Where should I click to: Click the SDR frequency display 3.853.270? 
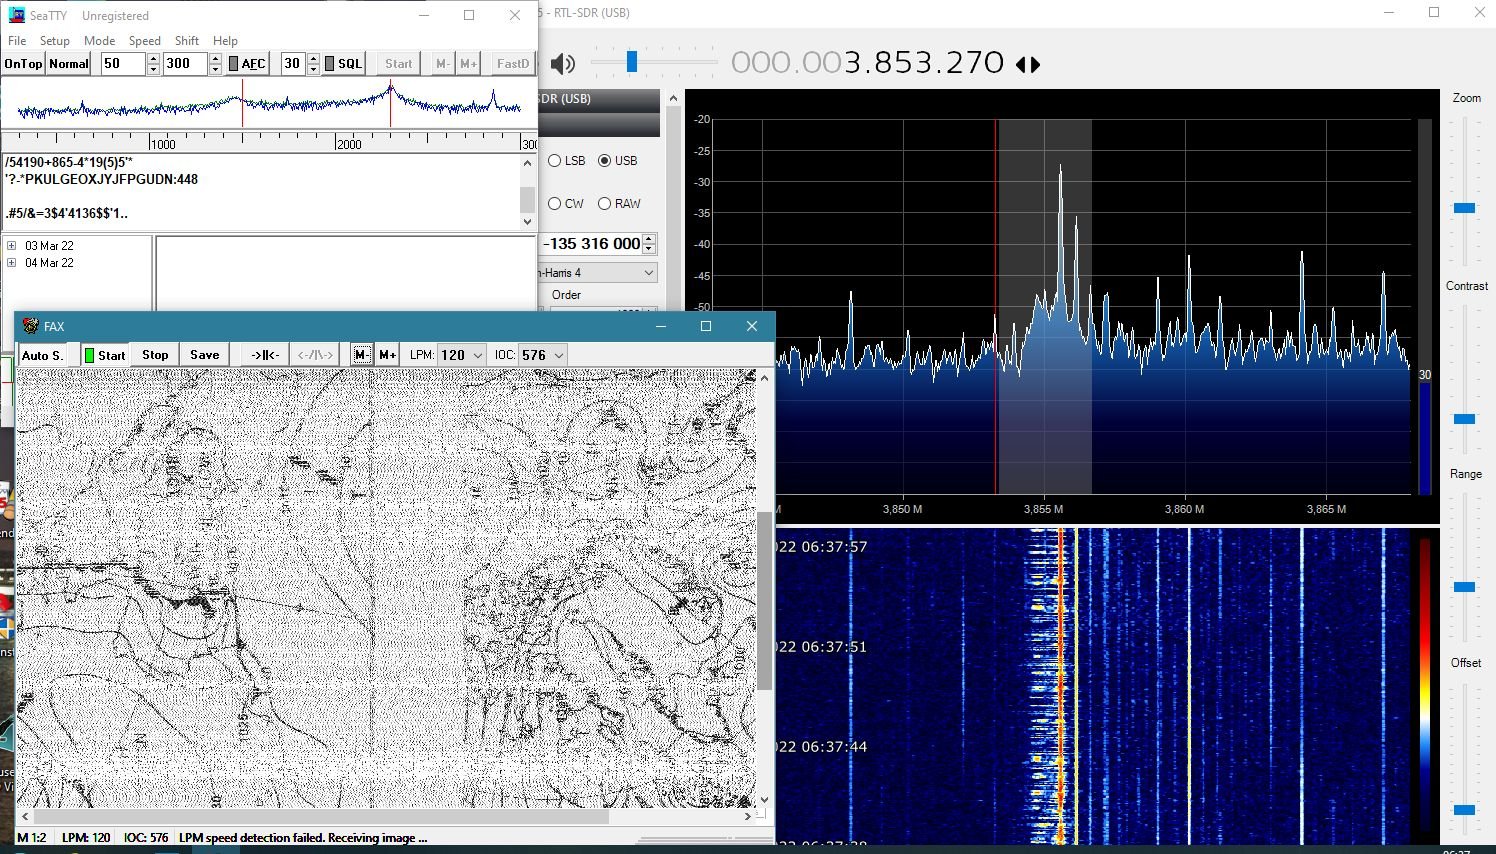[x=867, y=63]
